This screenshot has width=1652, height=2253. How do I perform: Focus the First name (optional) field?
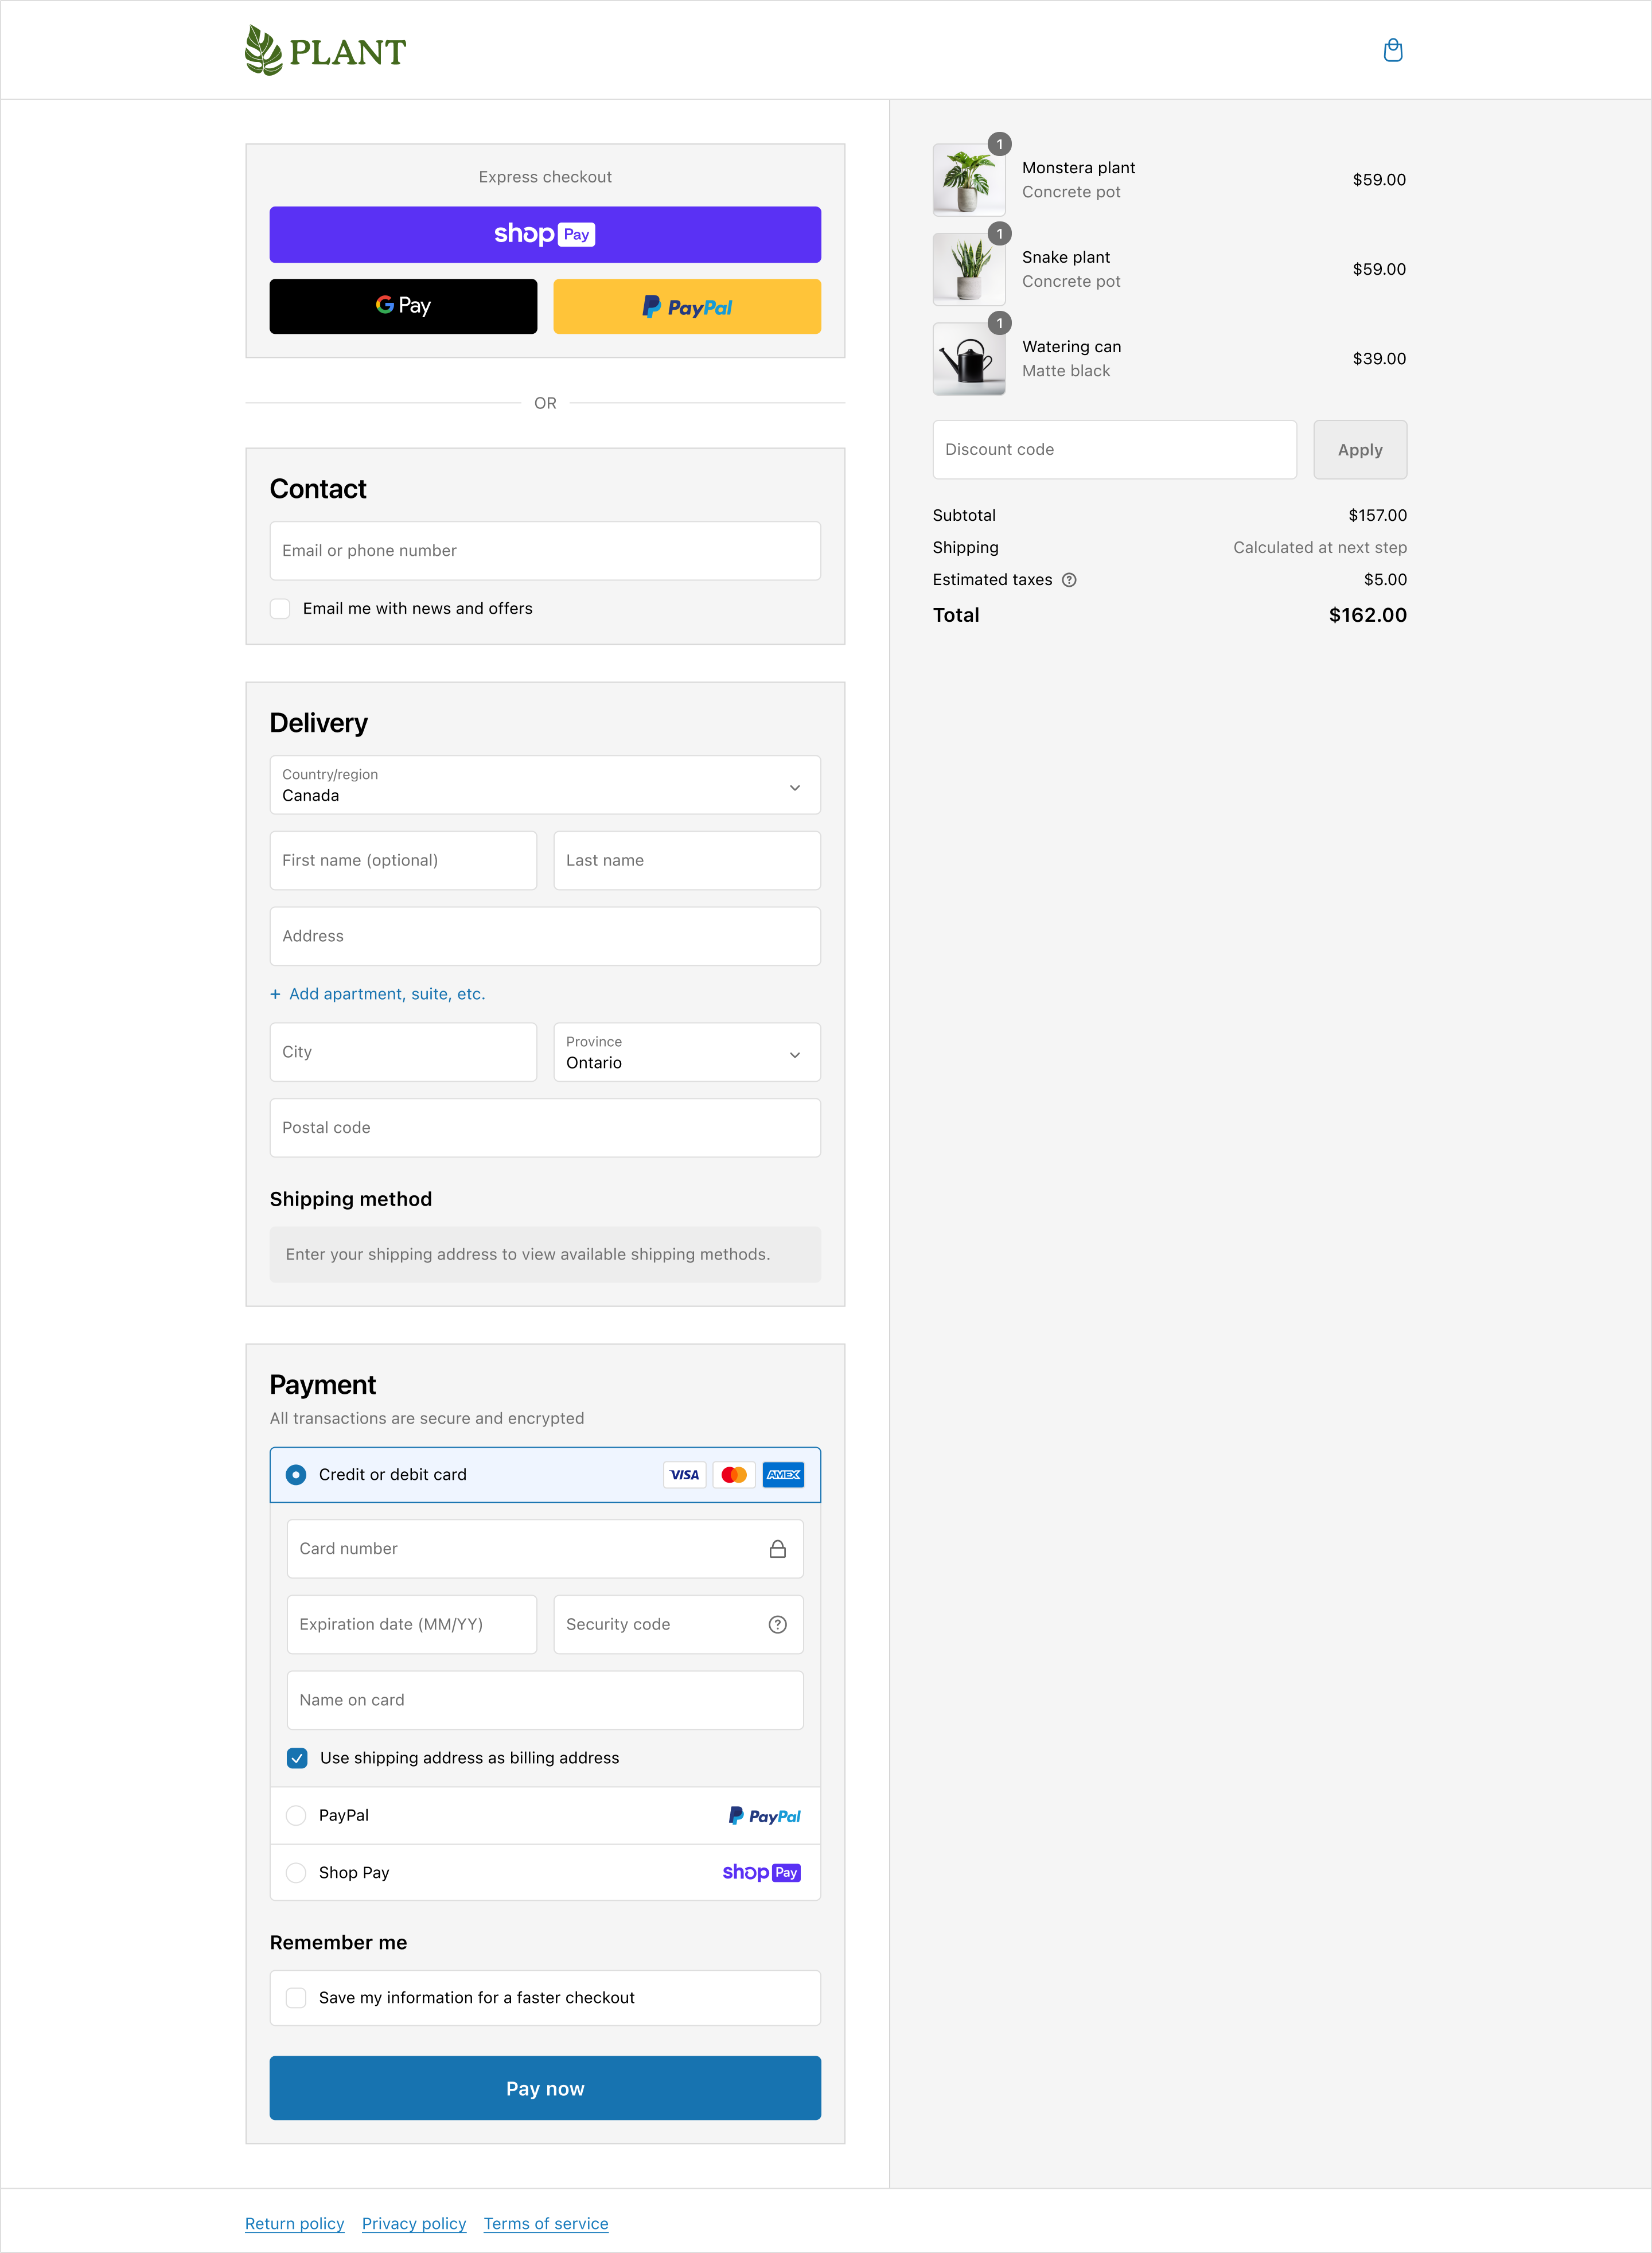[x=403, y=861]
